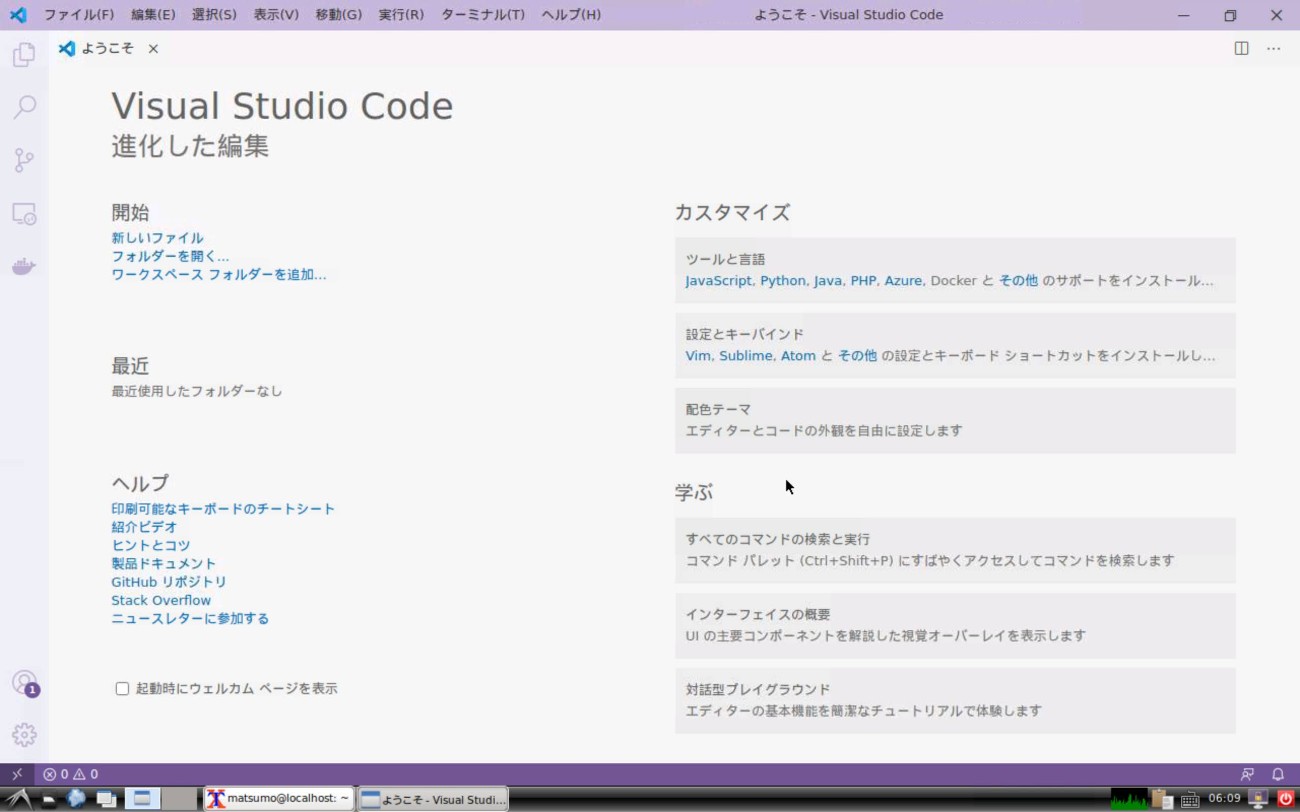This screenshot has height=812, width=1300.
Task: Open the 実行(R) menu
Action: (401, 15)
